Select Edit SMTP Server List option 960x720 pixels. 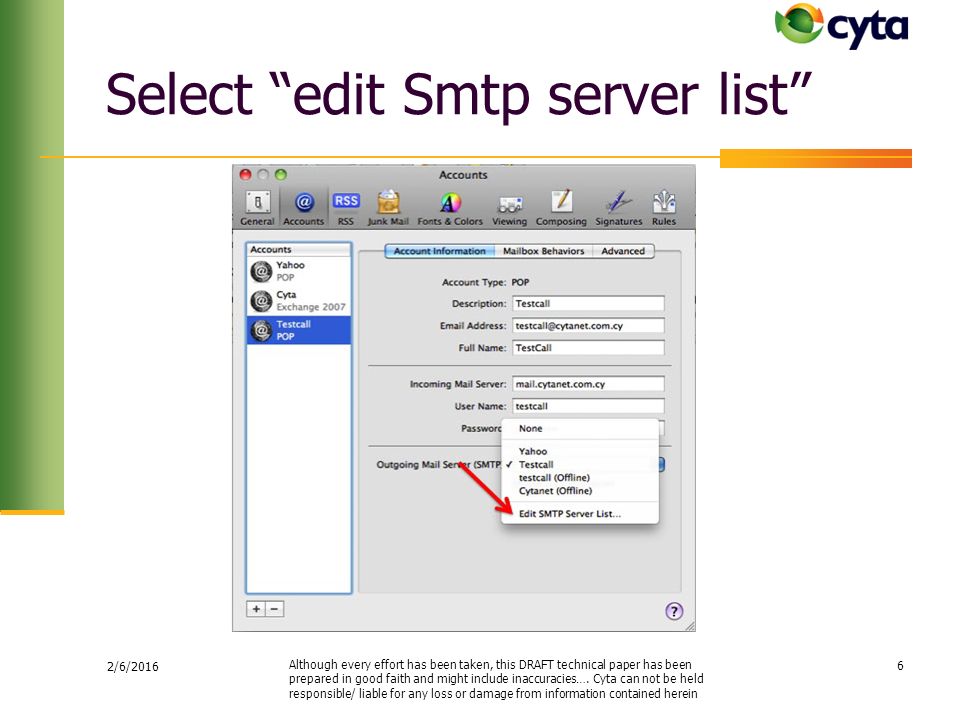tap(580, 514)
